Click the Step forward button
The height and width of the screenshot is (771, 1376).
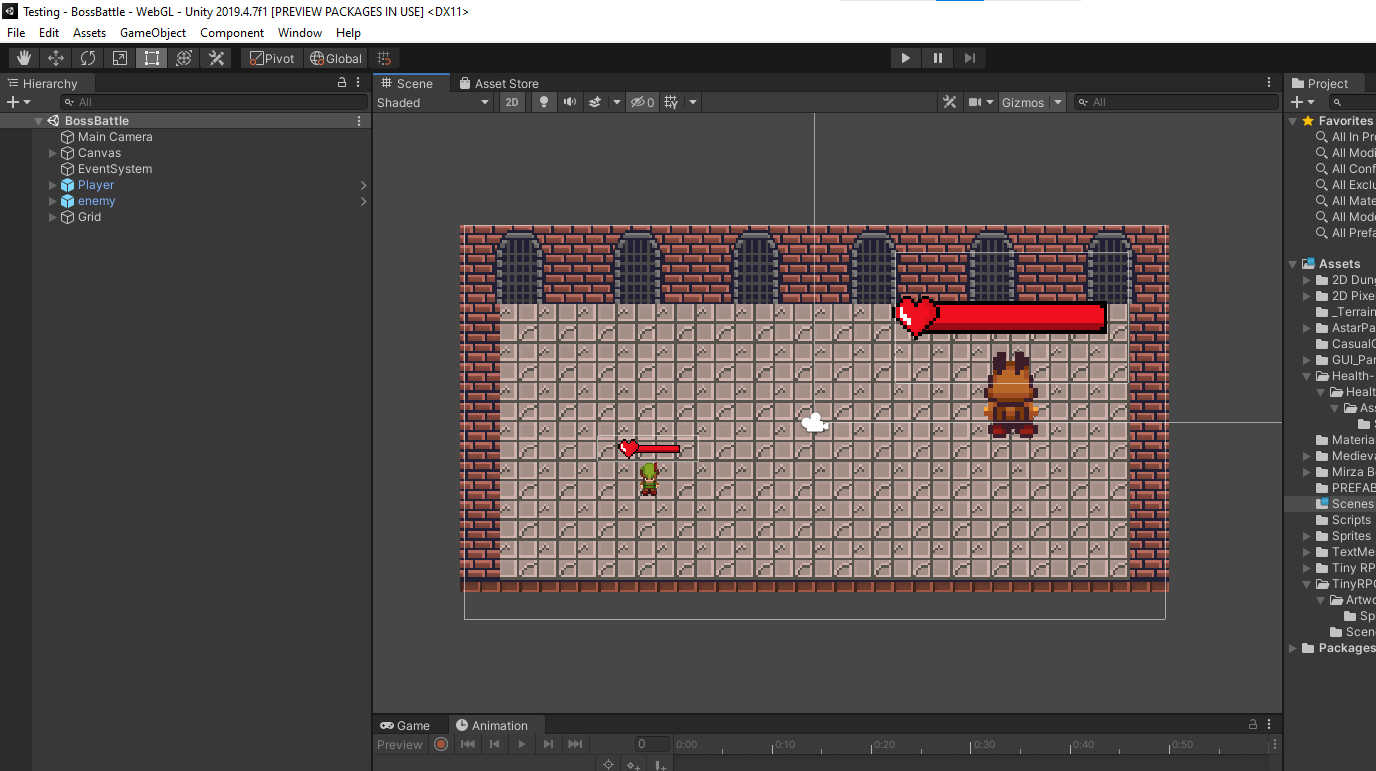pyautogui.click(x=969, y=58)
